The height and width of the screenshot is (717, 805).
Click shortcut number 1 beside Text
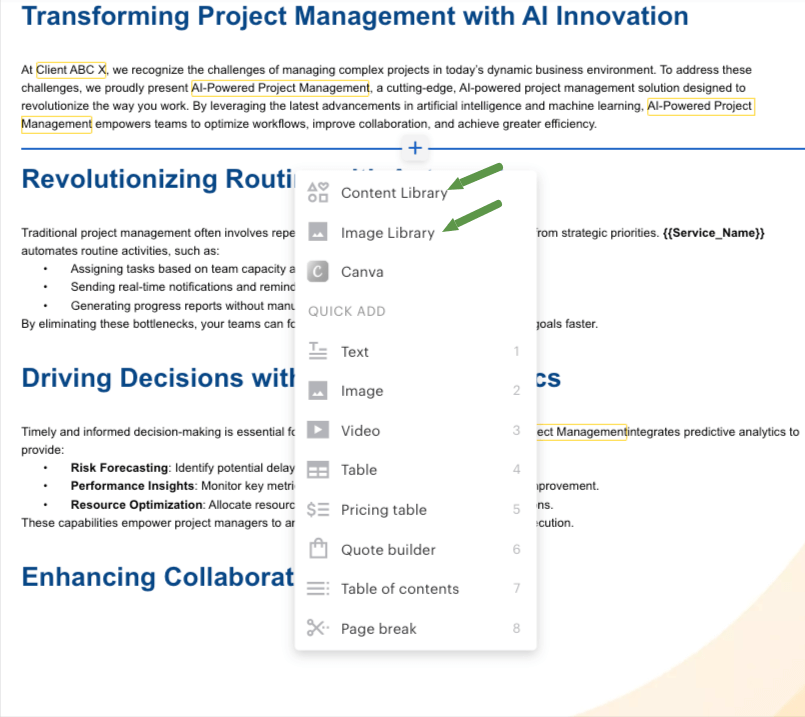[x=516, y=352]
